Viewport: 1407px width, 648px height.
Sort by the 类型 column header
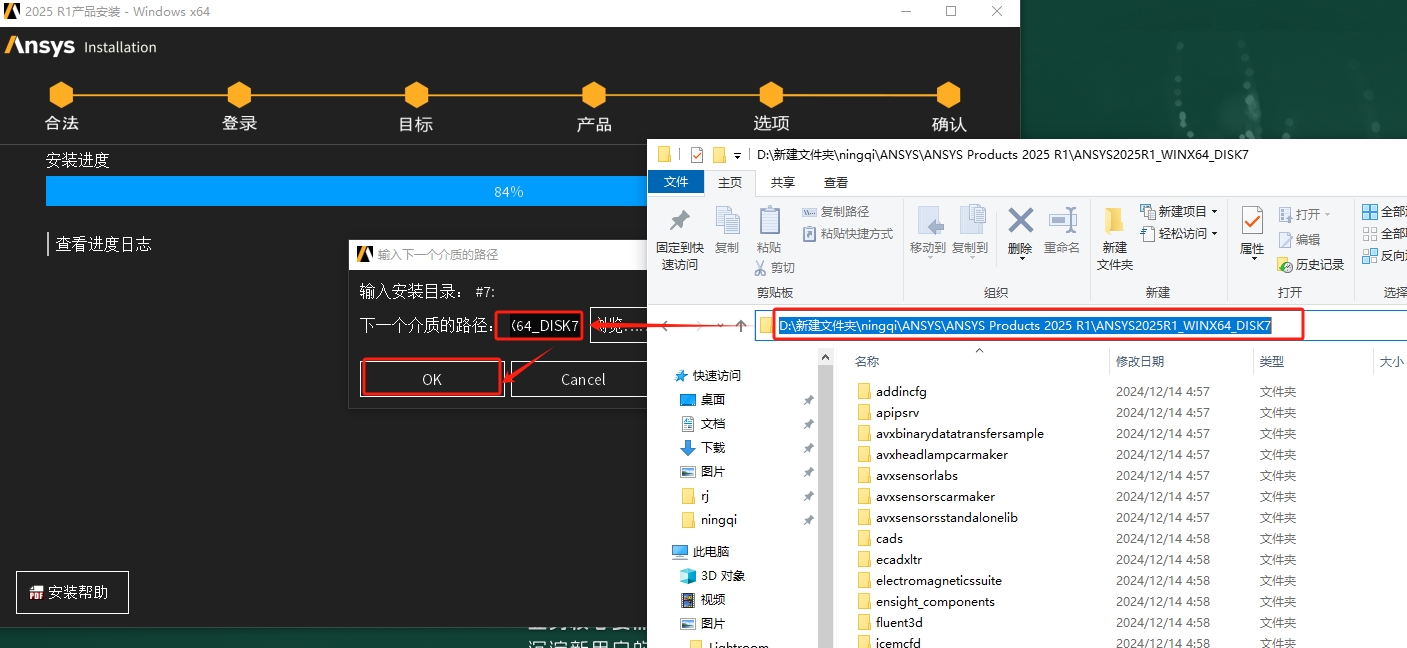tap(1271, 362)
